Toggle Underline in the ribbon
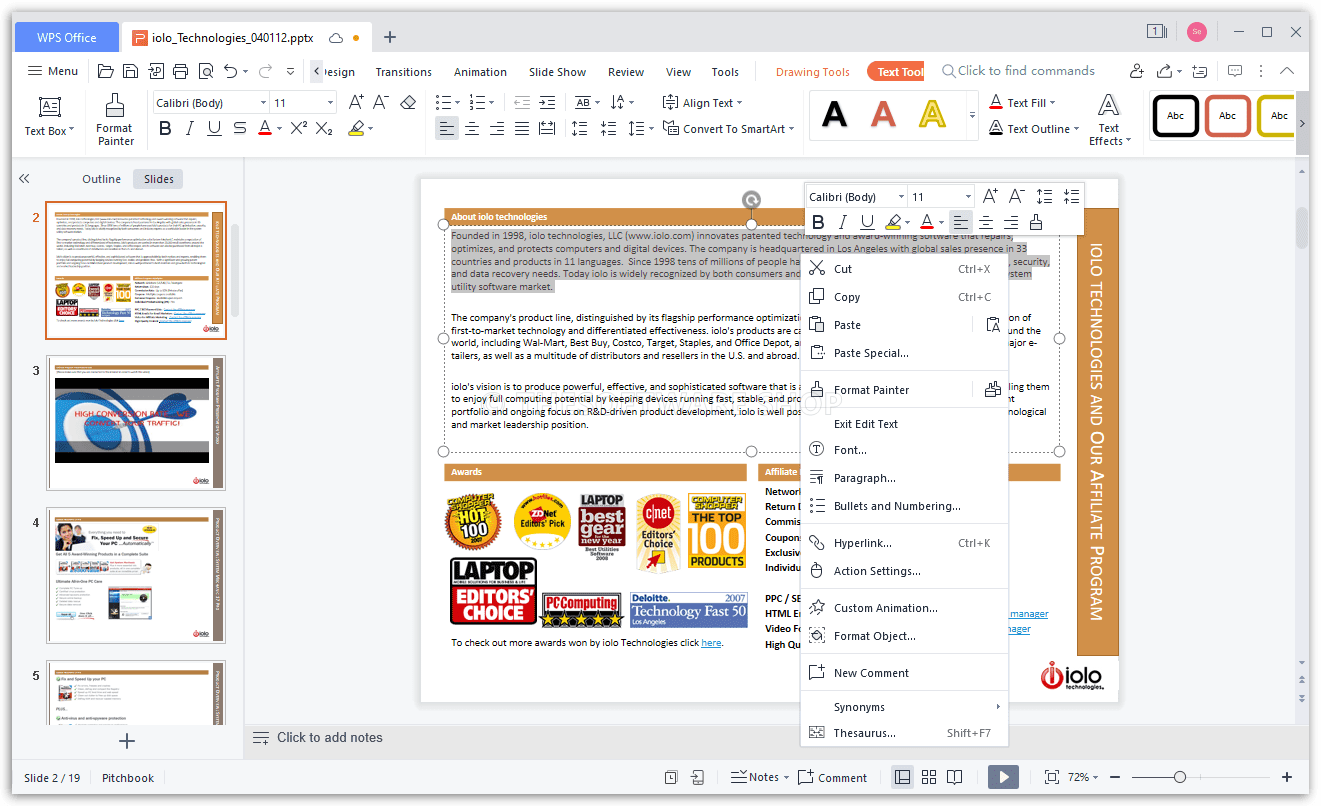Image resolution: width=1321 pixels, height=806 pixels. click(214, 129)
